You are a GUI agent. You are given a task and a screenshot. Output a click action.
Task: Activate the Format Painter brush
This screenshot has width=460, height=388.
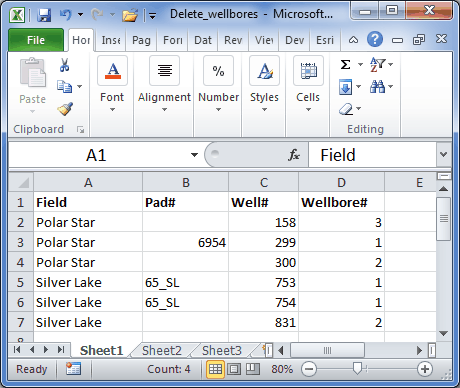65,109
